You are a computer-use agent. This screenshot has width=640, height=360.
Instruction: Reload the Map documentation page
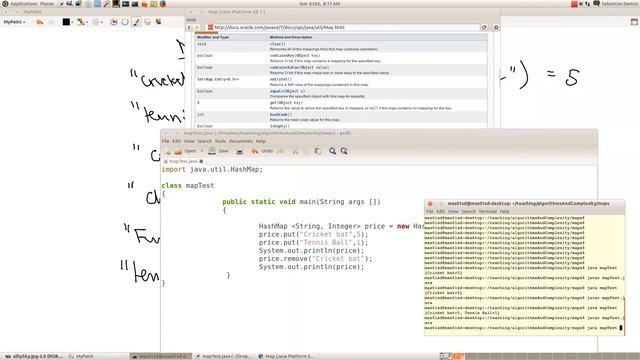pyautogui.click(x=484, y=27)
